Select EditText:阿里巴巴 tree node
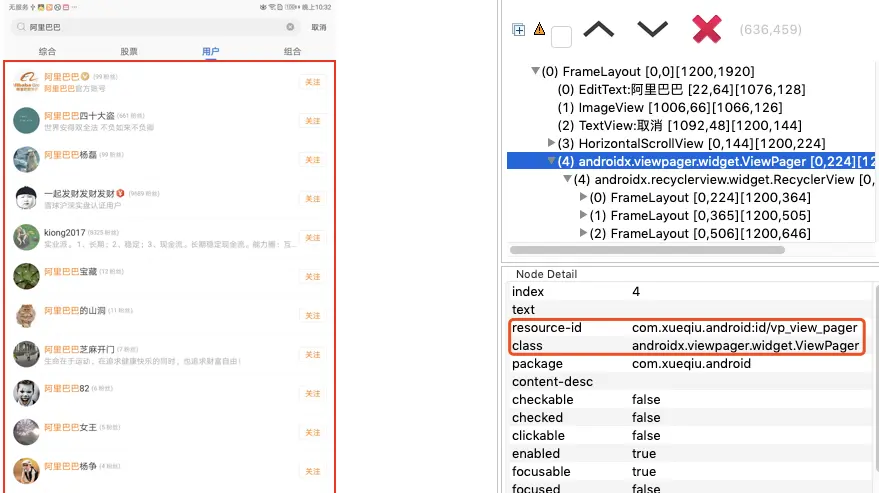 tap(681, 89)
